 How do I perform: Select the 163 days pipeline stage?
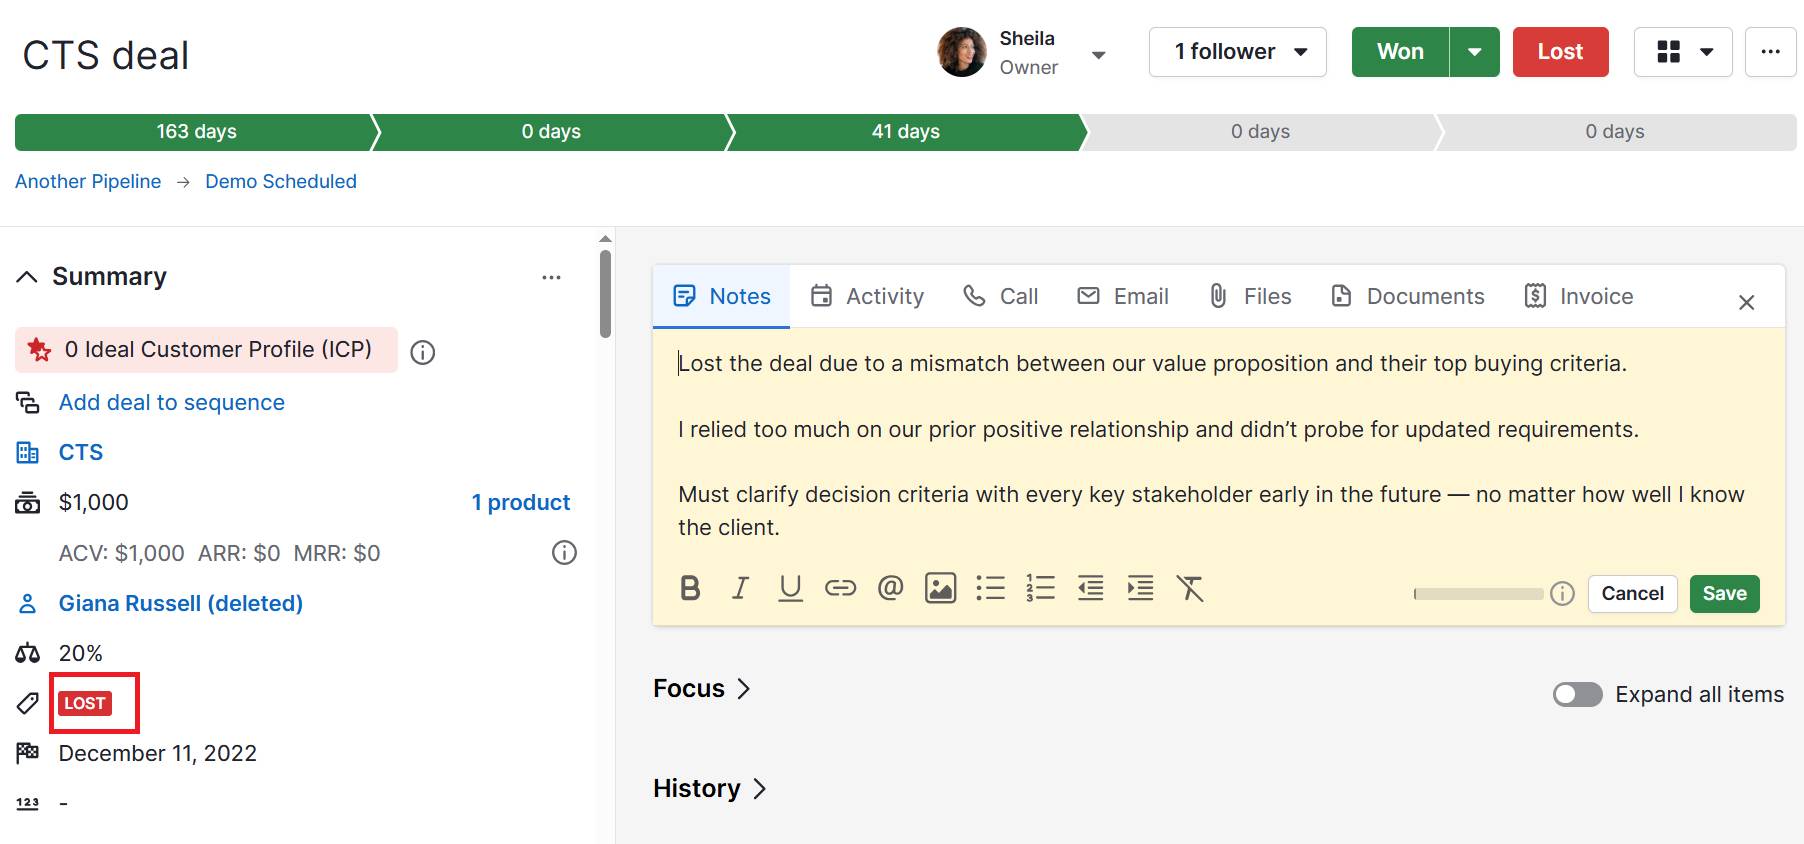(196, 132)
